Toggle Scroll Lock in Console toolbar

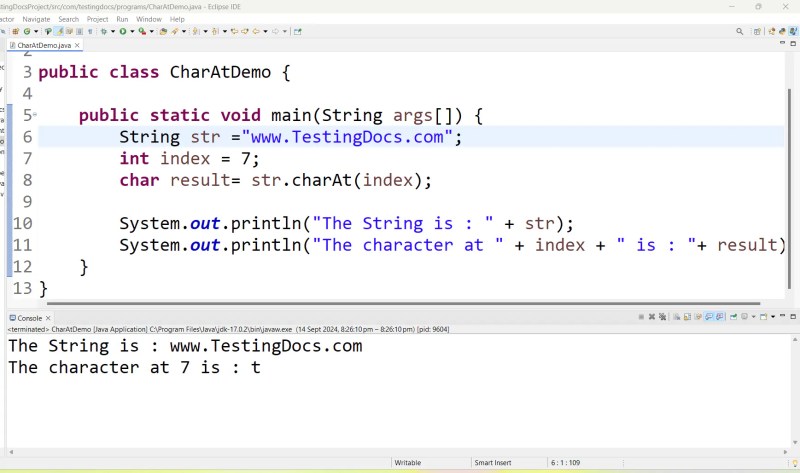[x=687, y=317]
